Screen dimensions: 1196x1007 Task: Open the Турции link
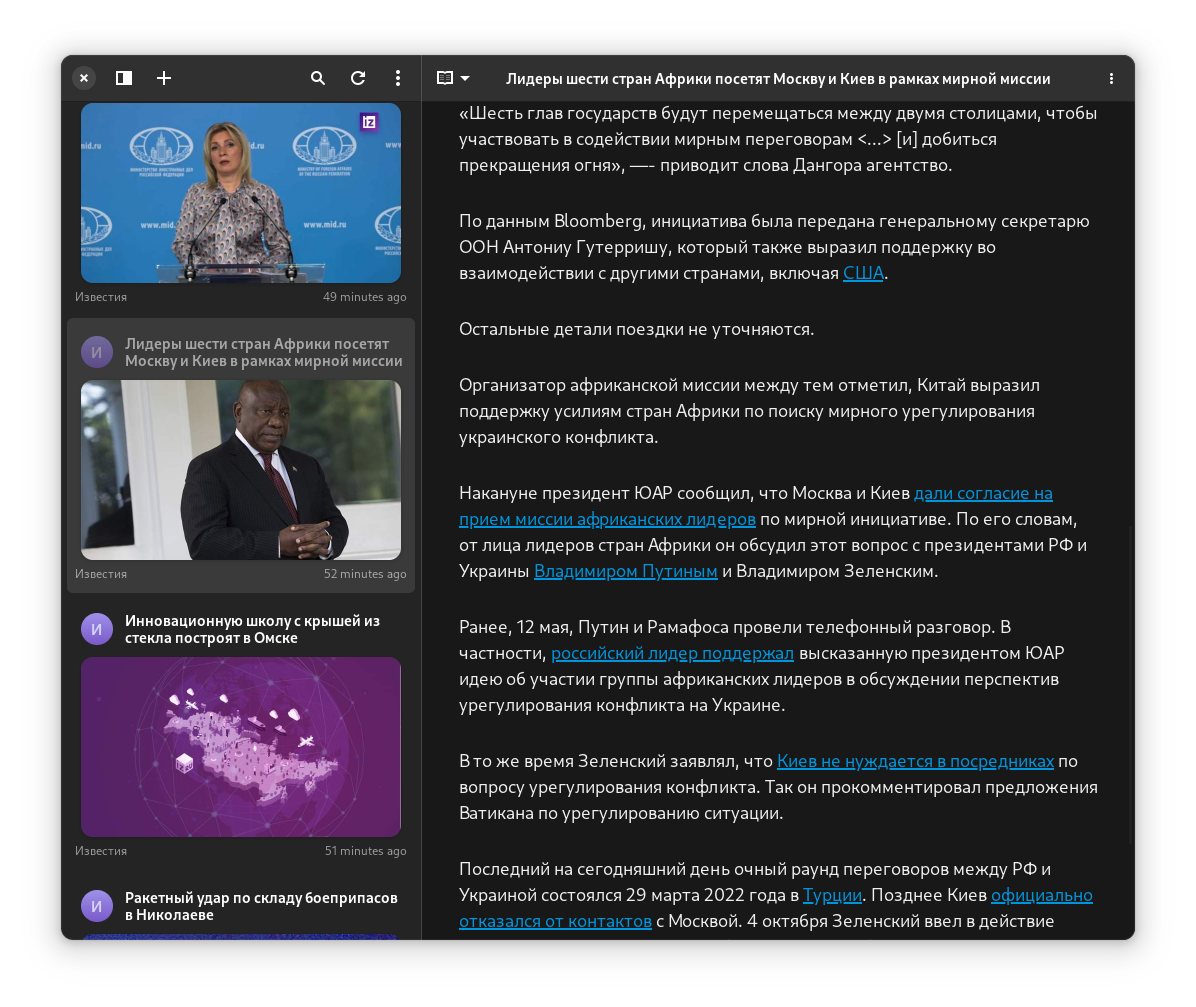pyautogui.click(x=832, y=896)
